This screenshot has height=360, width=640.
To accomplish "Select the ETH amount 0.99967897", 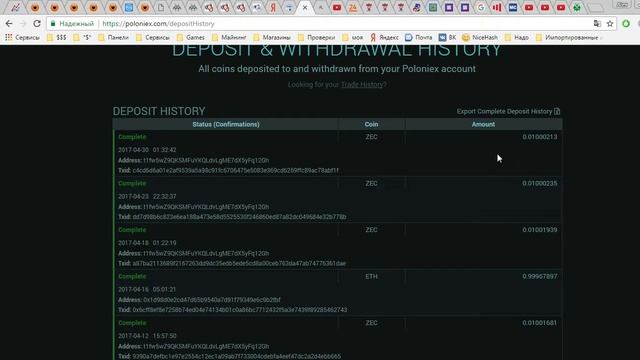I will (540, 276).
